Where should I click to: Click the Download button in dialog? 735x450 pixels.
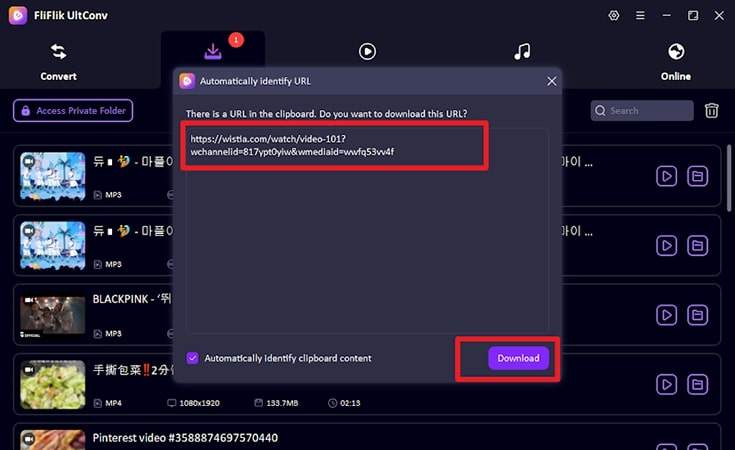(518, 358)
